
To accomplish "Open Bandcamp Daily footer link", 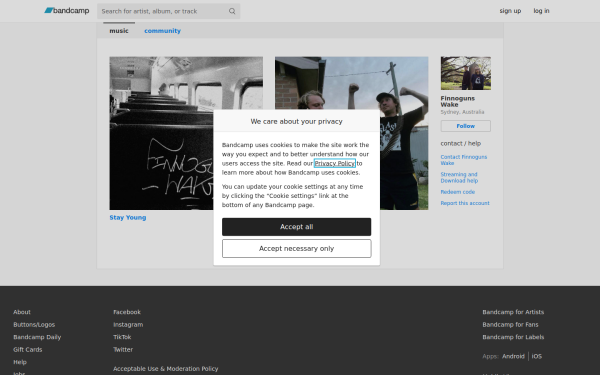I will [x=37, y=337].
